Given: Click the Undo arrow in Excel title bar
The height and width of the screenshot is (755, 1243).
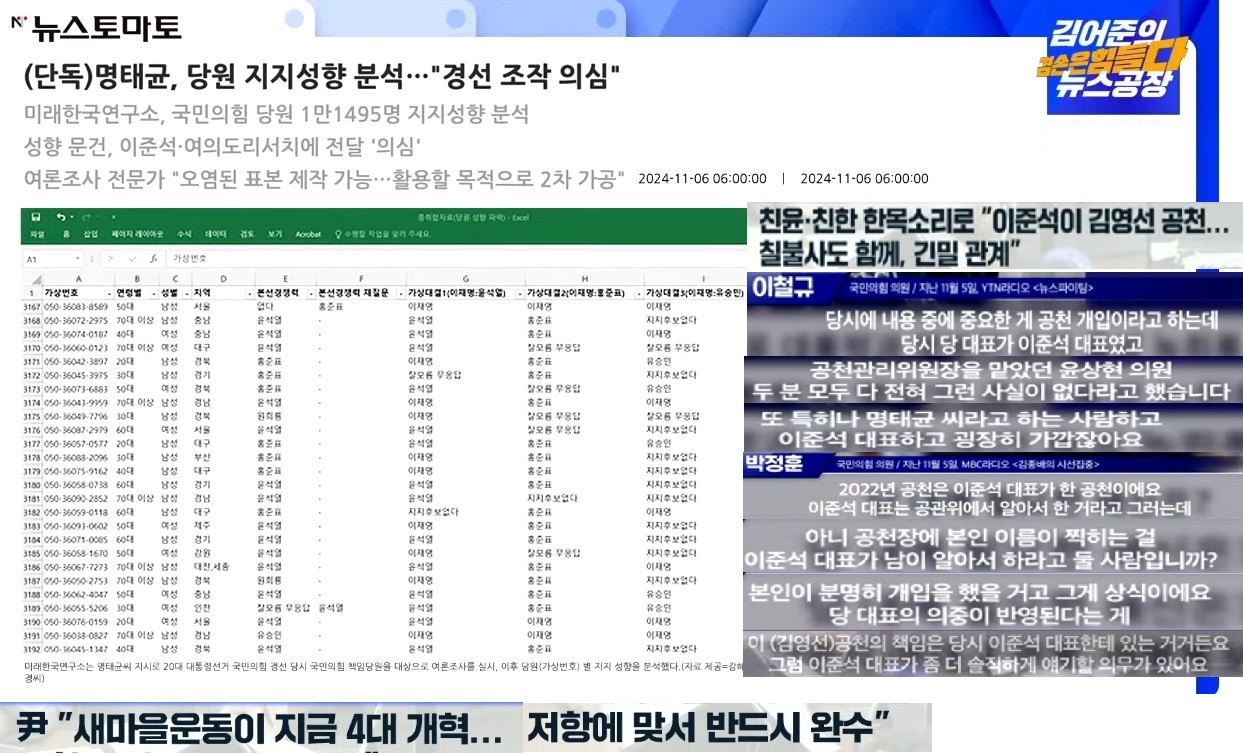Looking at the screenshot, I should point(60,217).
